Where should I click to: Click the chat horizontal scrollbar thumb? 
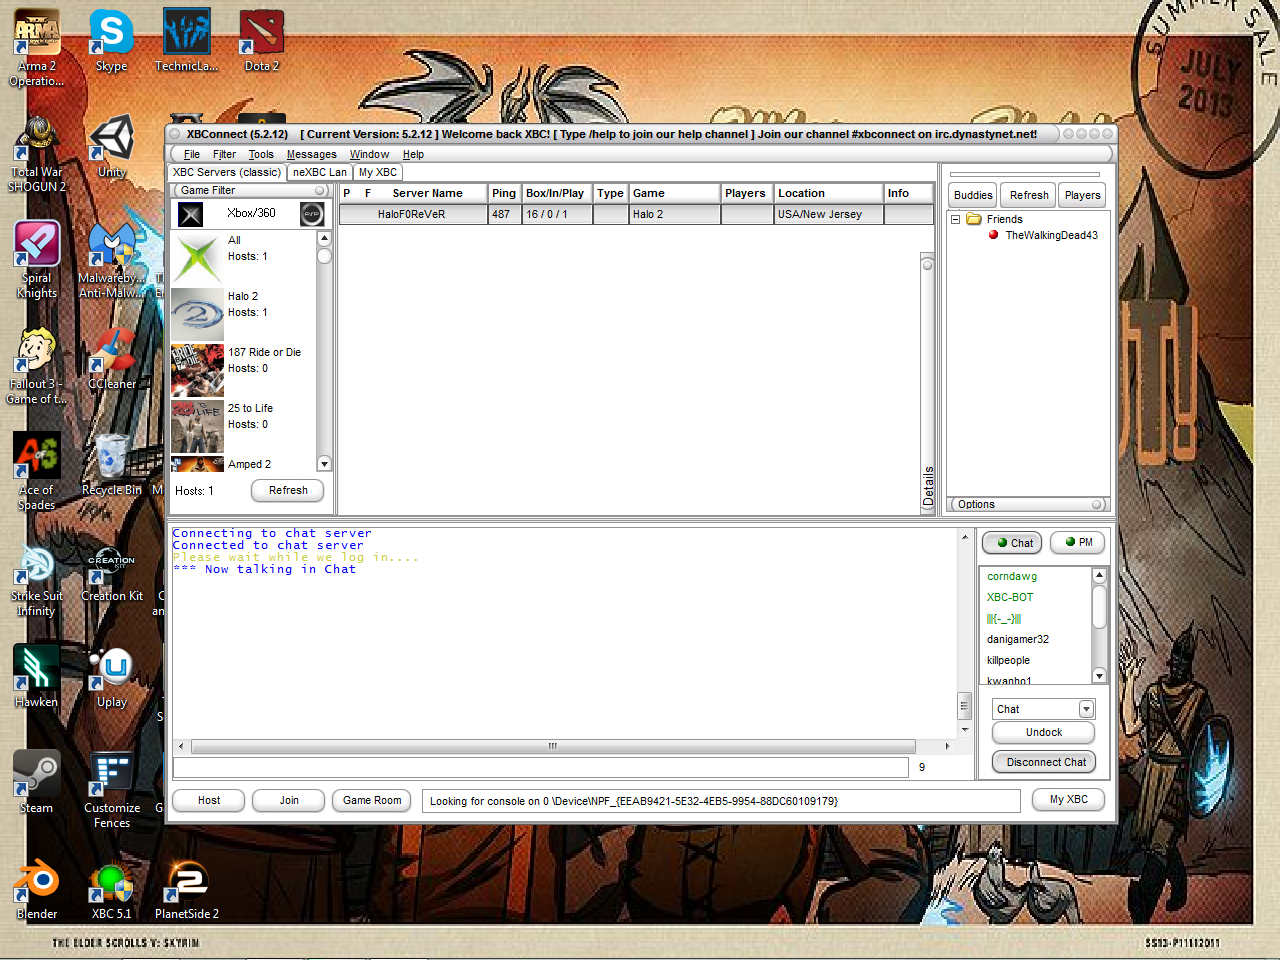pyautogui.click(x=553, y=747)
